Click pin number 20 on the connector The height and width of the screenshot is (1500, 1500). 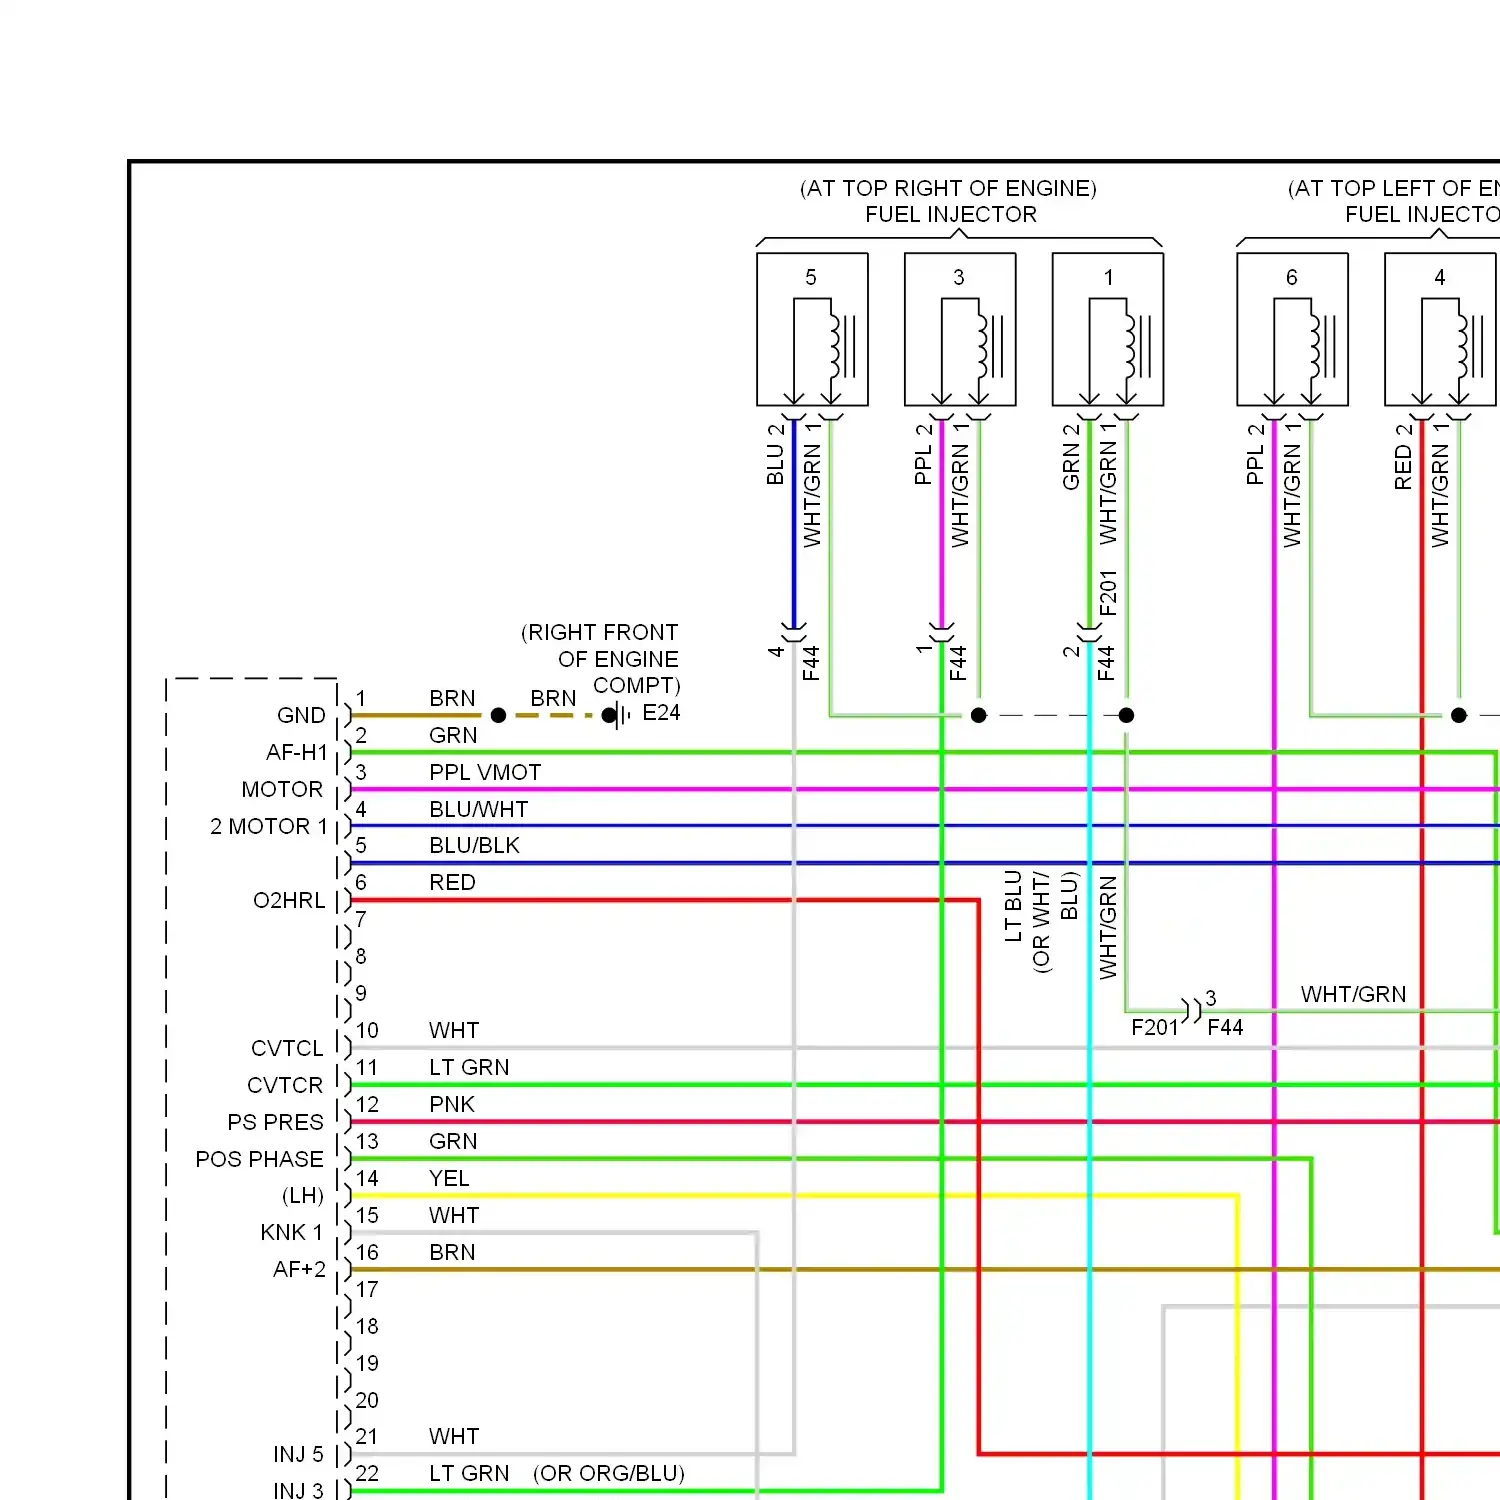click(x=367, y=1400)
